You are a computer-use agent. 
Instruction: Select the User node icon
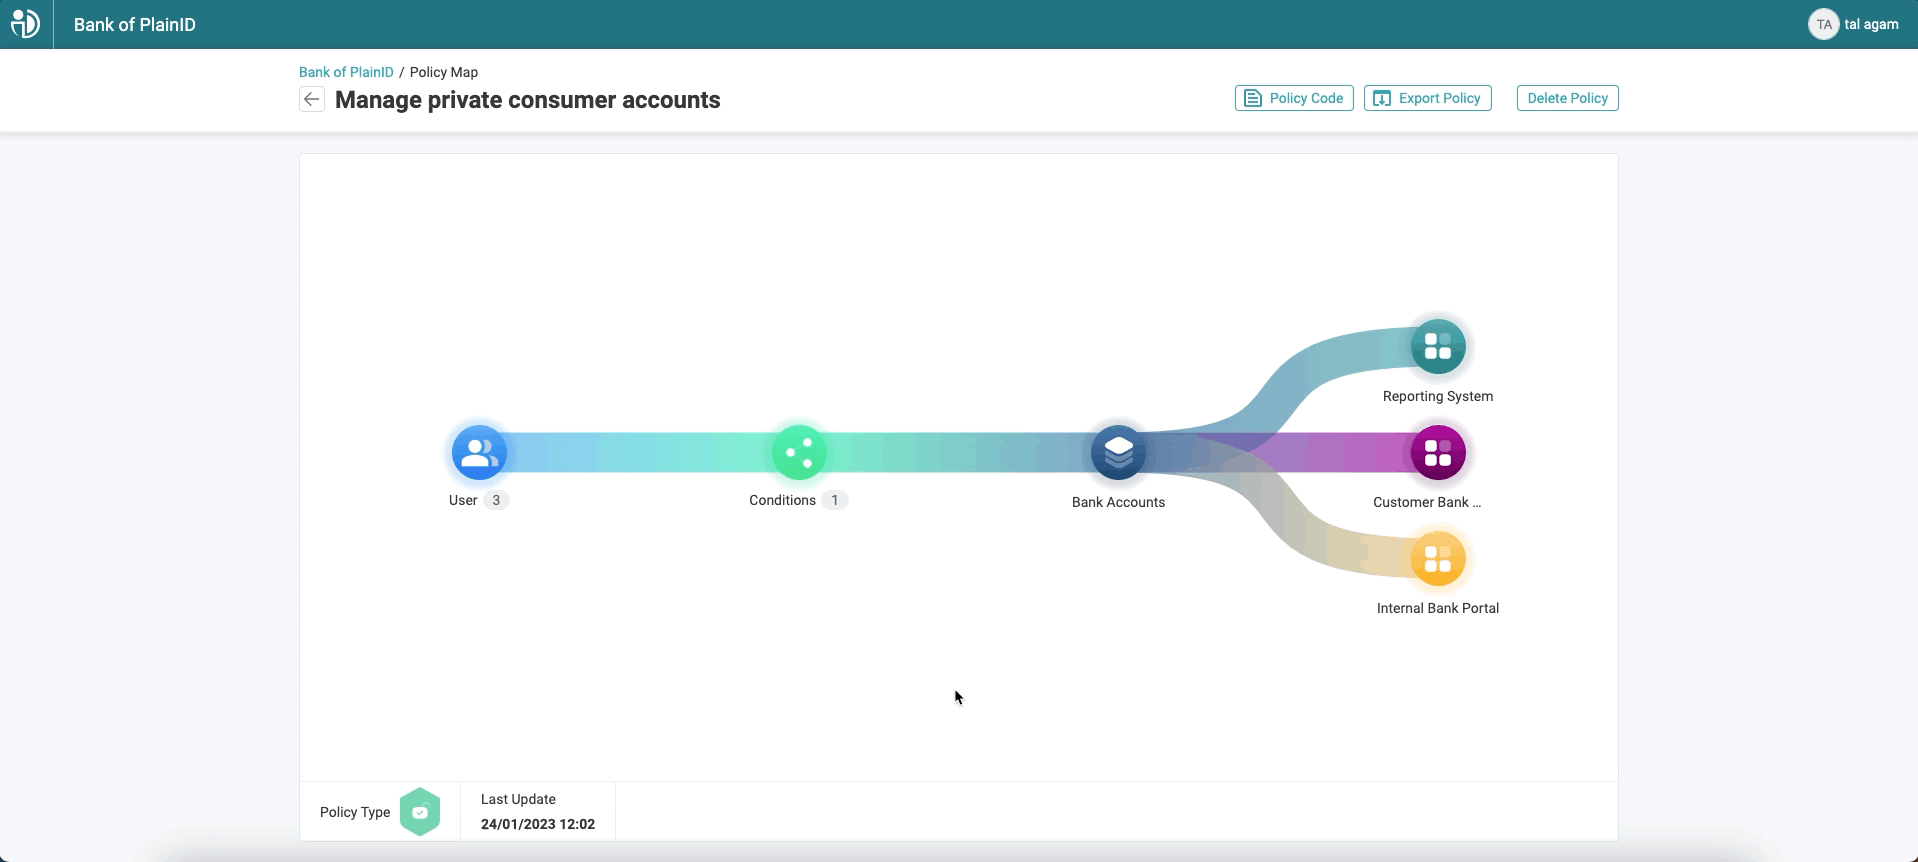point(479,453)
